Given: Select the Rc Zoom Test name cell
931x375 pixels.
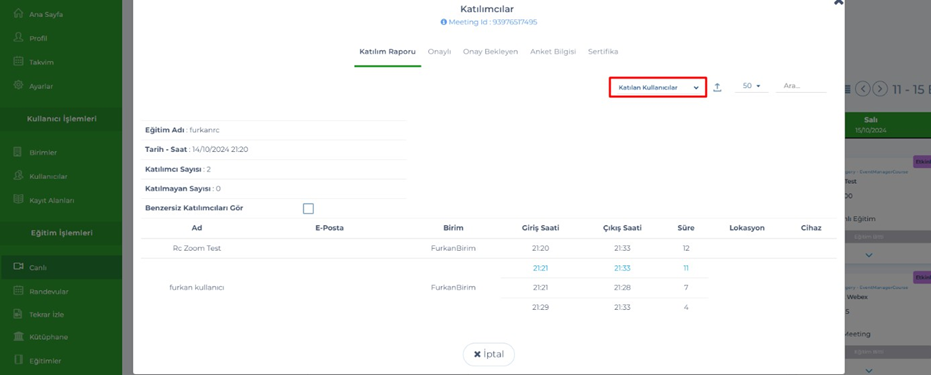Looking at the screenshot, I should (x=197, y=248).
